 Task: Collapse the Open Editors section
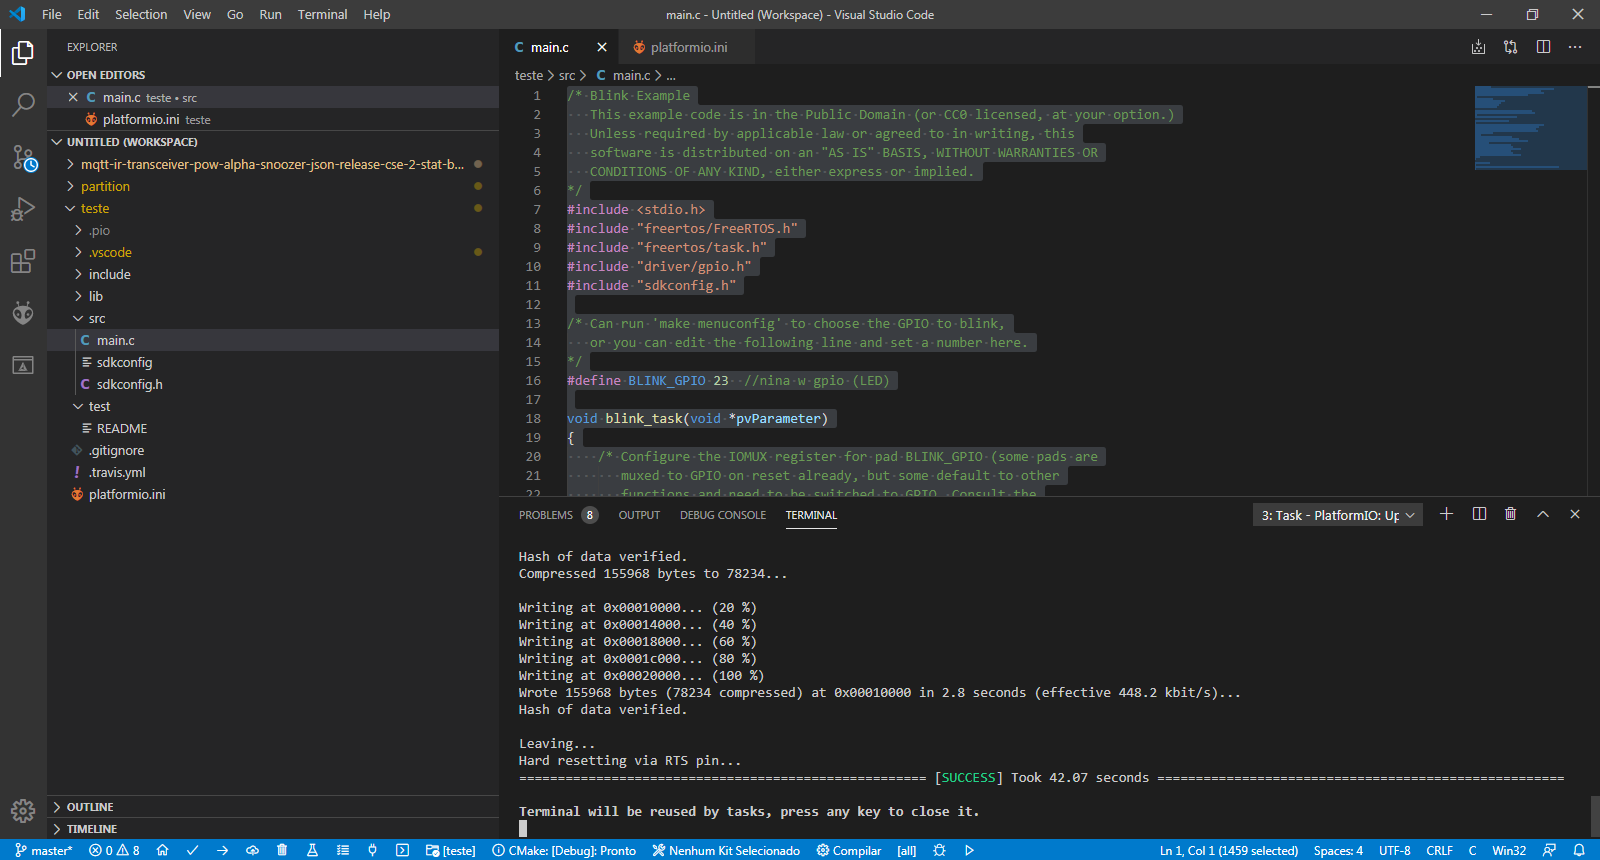click(x=273, y=75)
